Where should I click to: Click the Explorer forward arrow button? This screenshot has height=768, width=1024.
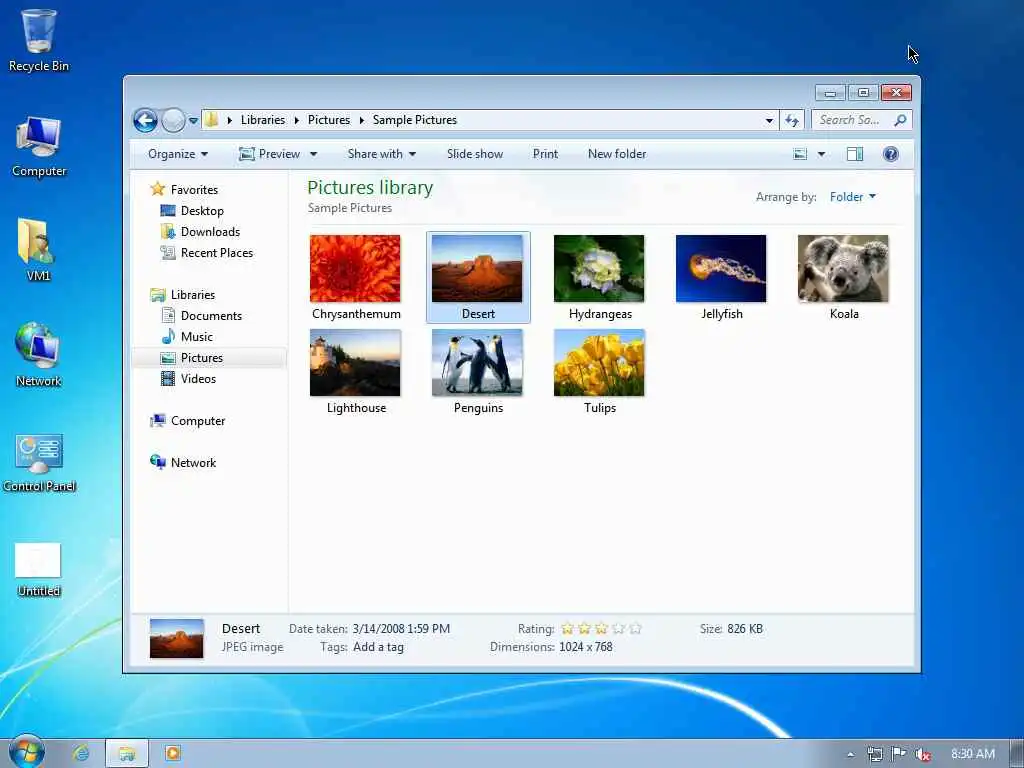[173, 120]
